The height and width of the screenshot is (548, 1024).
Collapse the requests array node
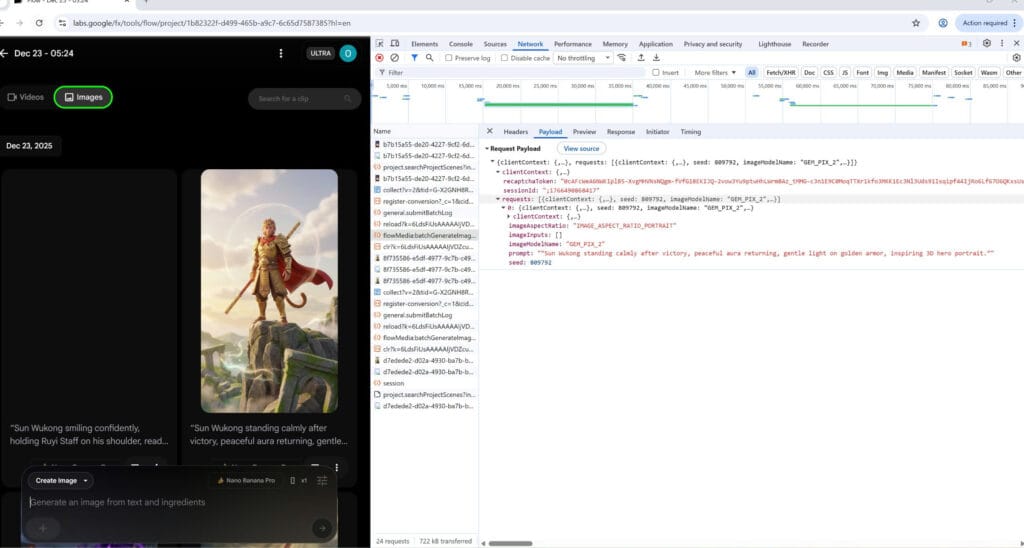tap(498, 199)
